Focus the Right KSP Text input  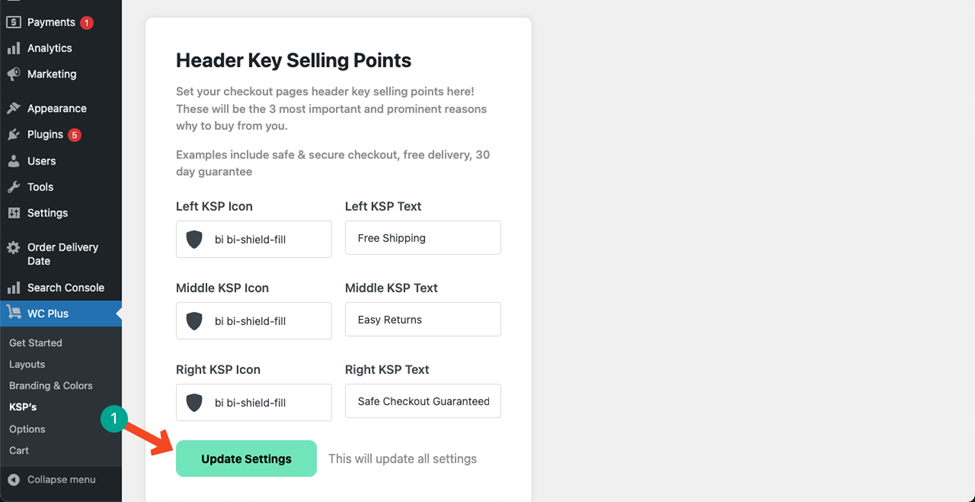423,401
